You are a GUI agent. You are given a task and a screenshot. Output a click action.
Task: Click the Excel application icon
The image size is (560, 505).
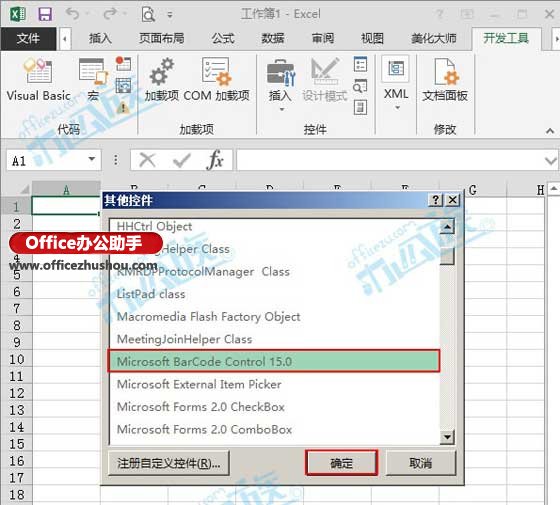tap(18, 14)
